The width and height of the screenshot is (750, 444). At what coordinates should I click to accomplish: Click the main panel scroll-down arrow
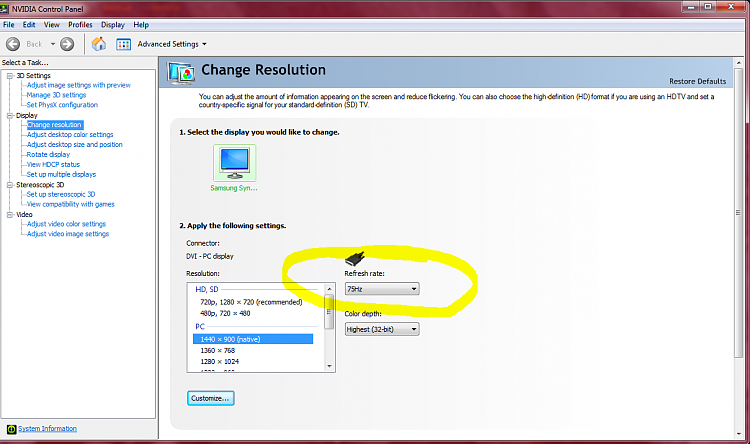pos(738,434)
